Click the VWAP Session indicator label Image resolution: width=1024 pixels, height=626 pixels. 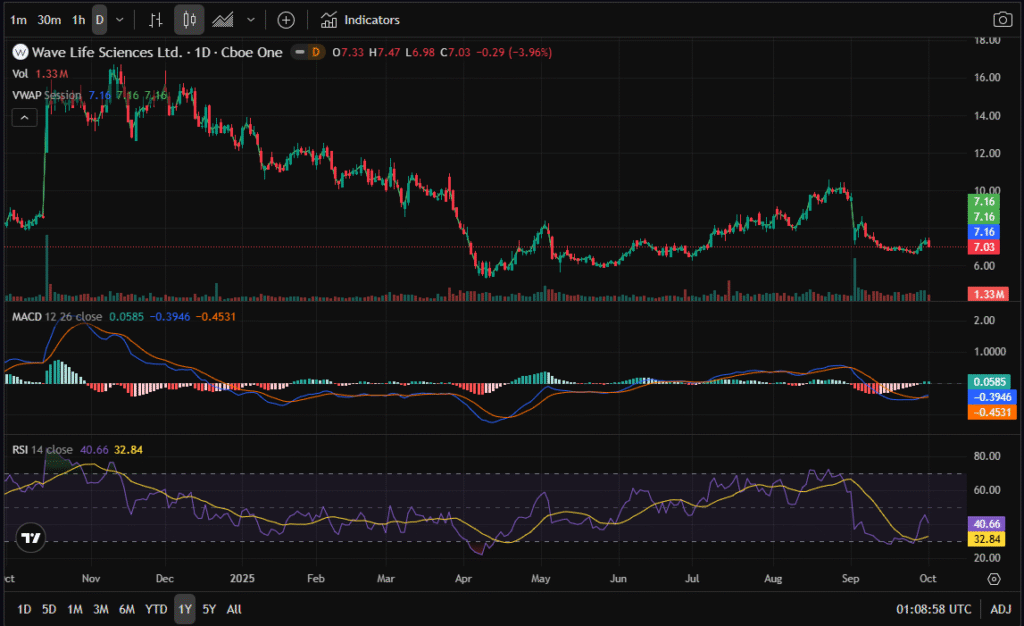pyautogui.click(x=46, y=95)
